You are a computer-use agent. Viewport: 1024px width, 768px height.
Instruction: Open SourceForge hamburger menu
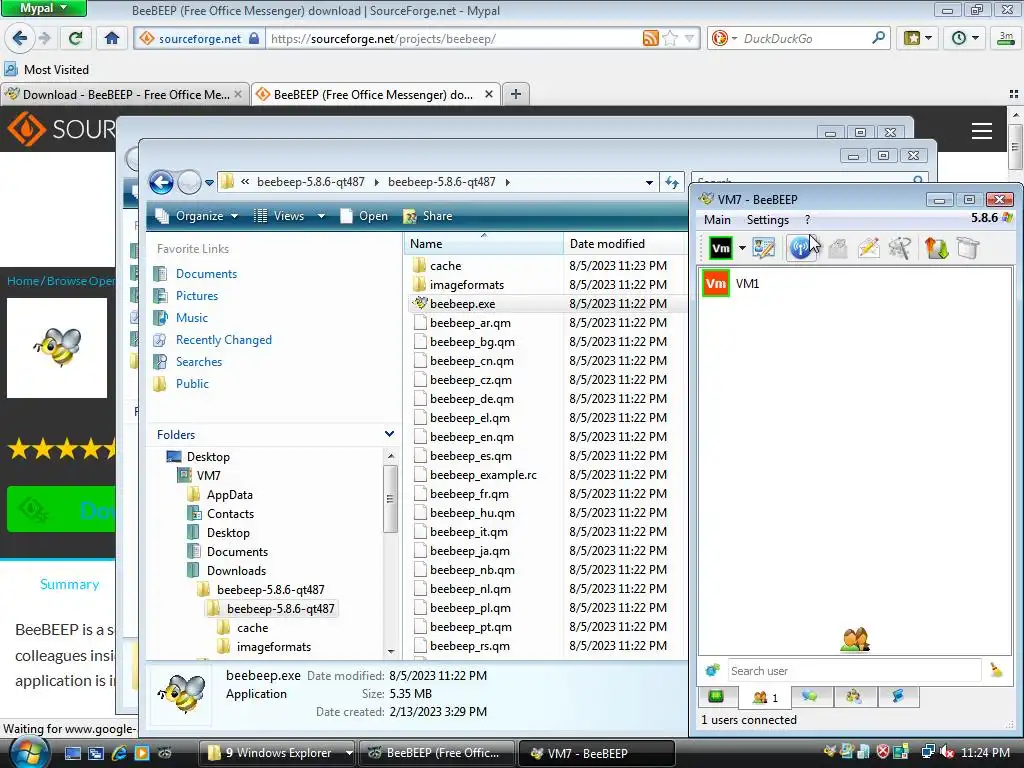tap(982, 131)
